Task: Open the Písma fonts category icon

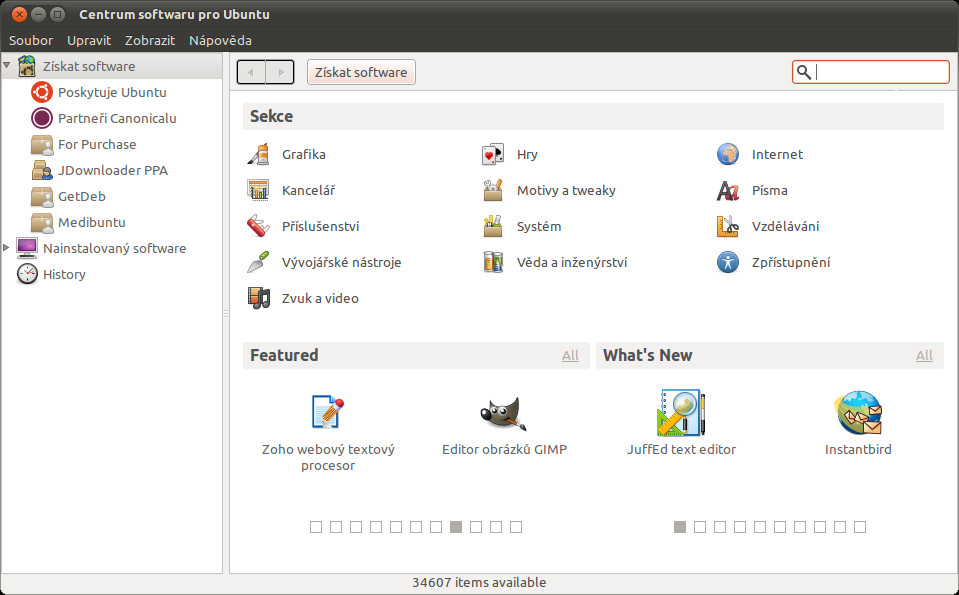Action: [727, 190]
